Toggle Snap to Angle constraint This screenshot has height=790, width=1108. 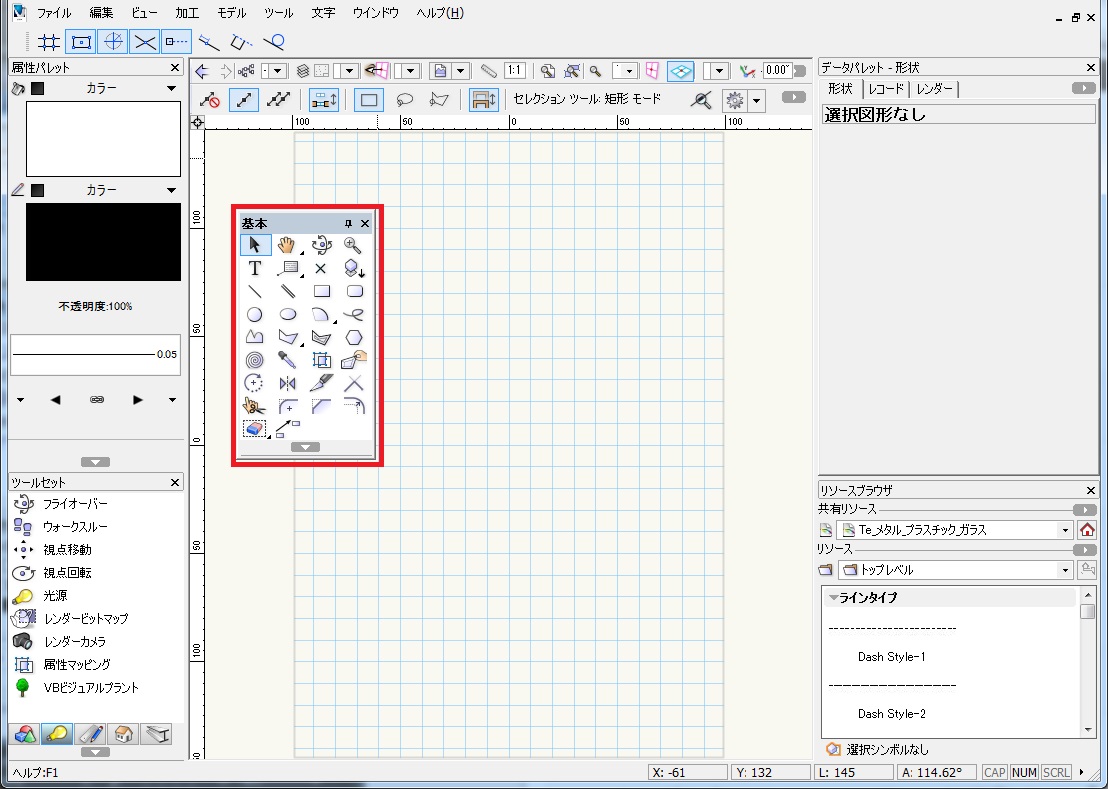[113, 42]
